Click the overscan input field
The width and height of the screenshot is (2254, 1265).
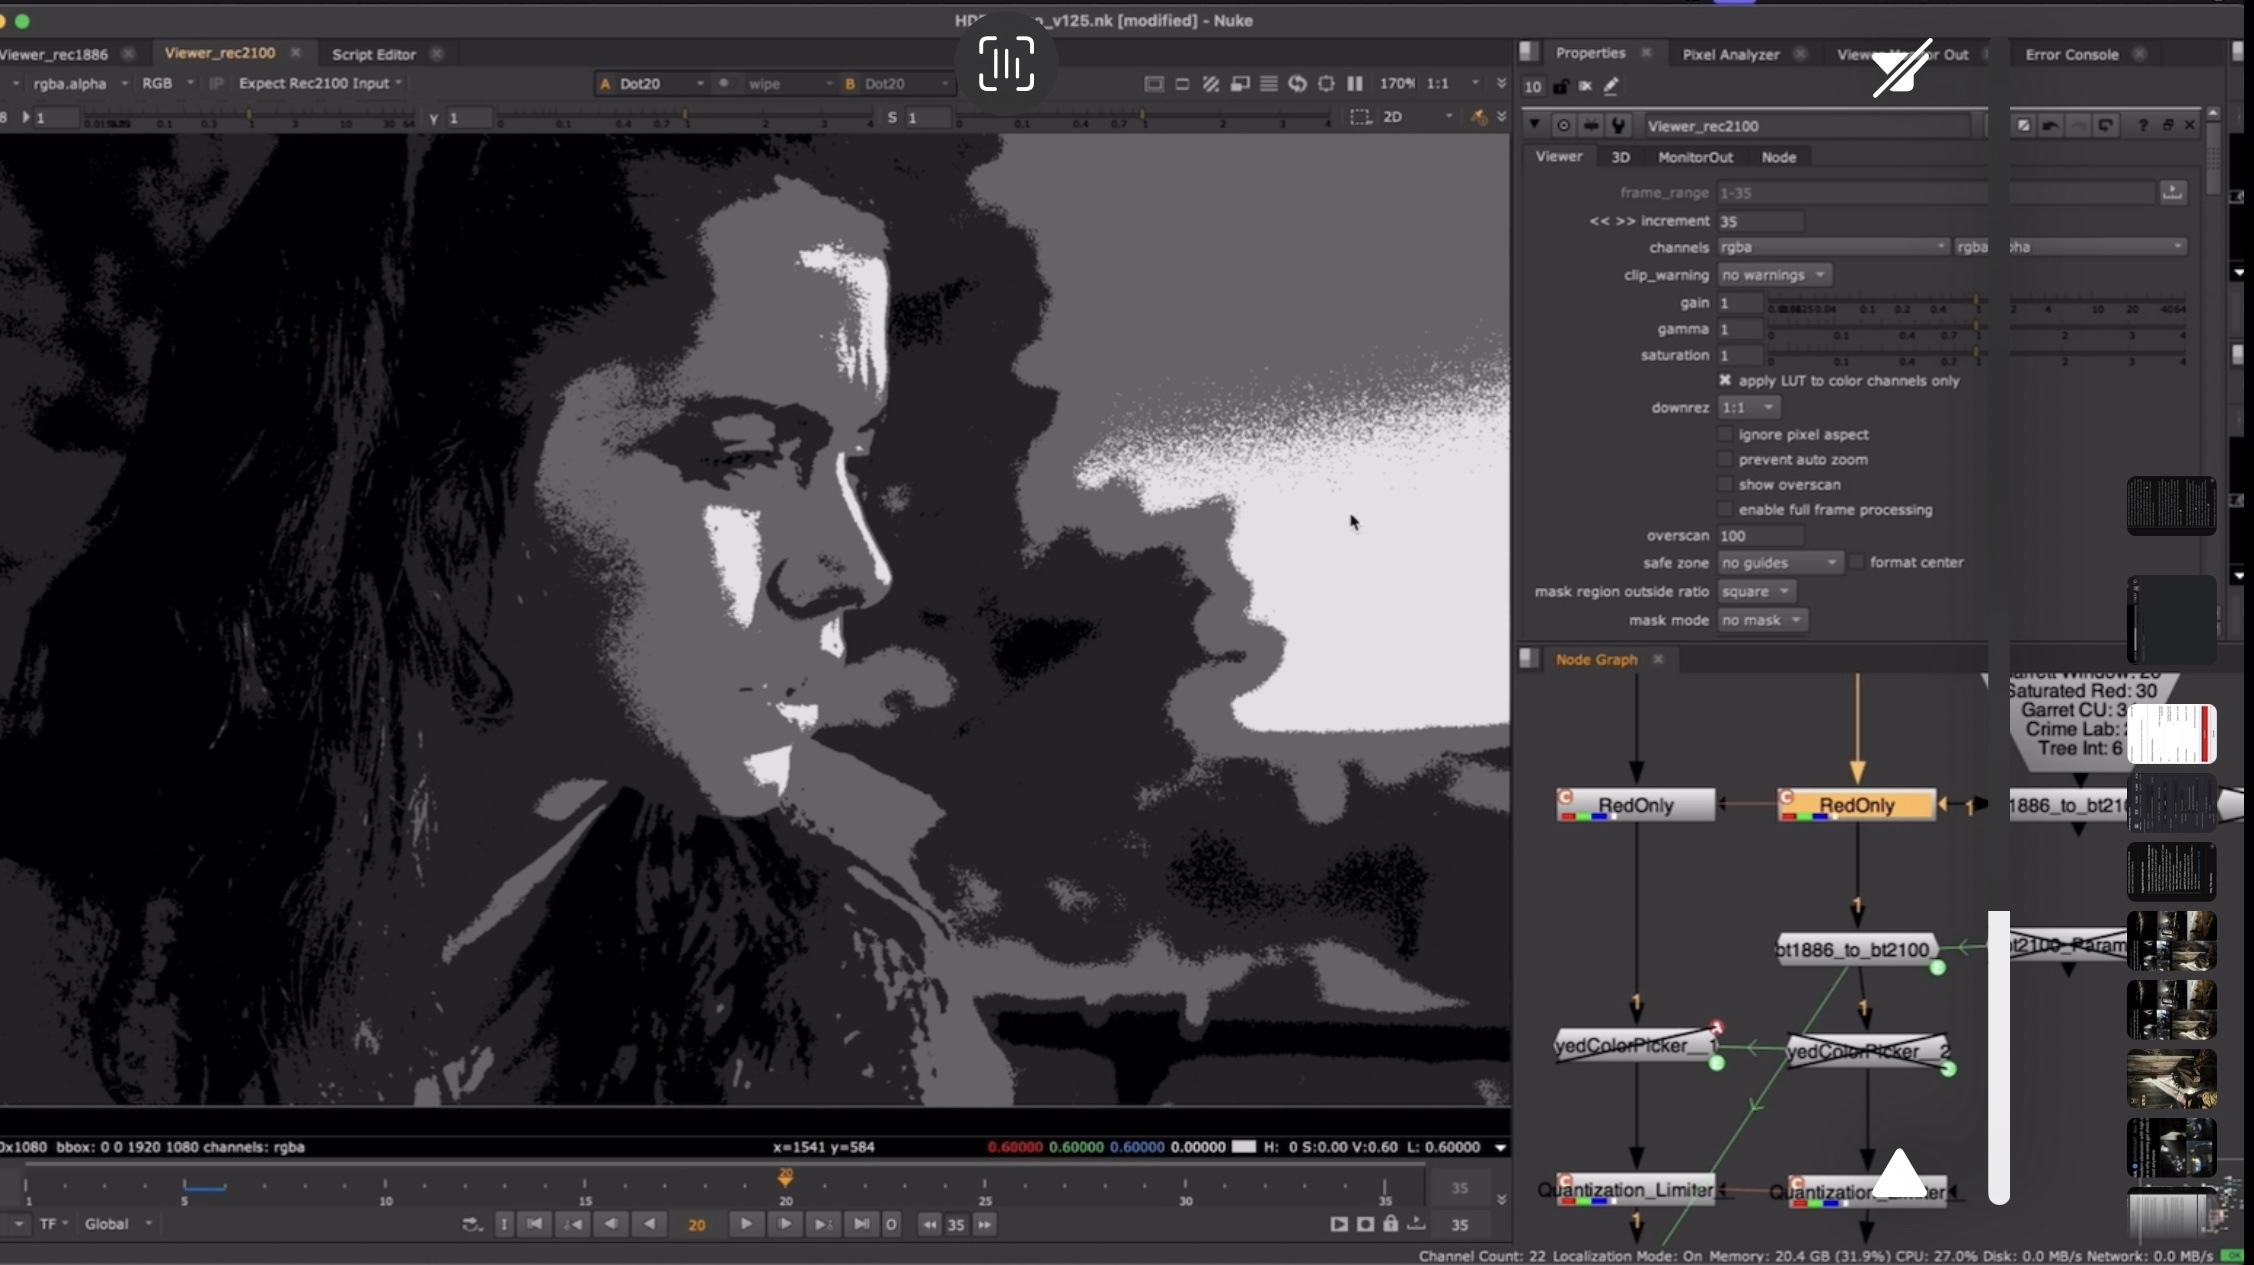(1760, 536)
